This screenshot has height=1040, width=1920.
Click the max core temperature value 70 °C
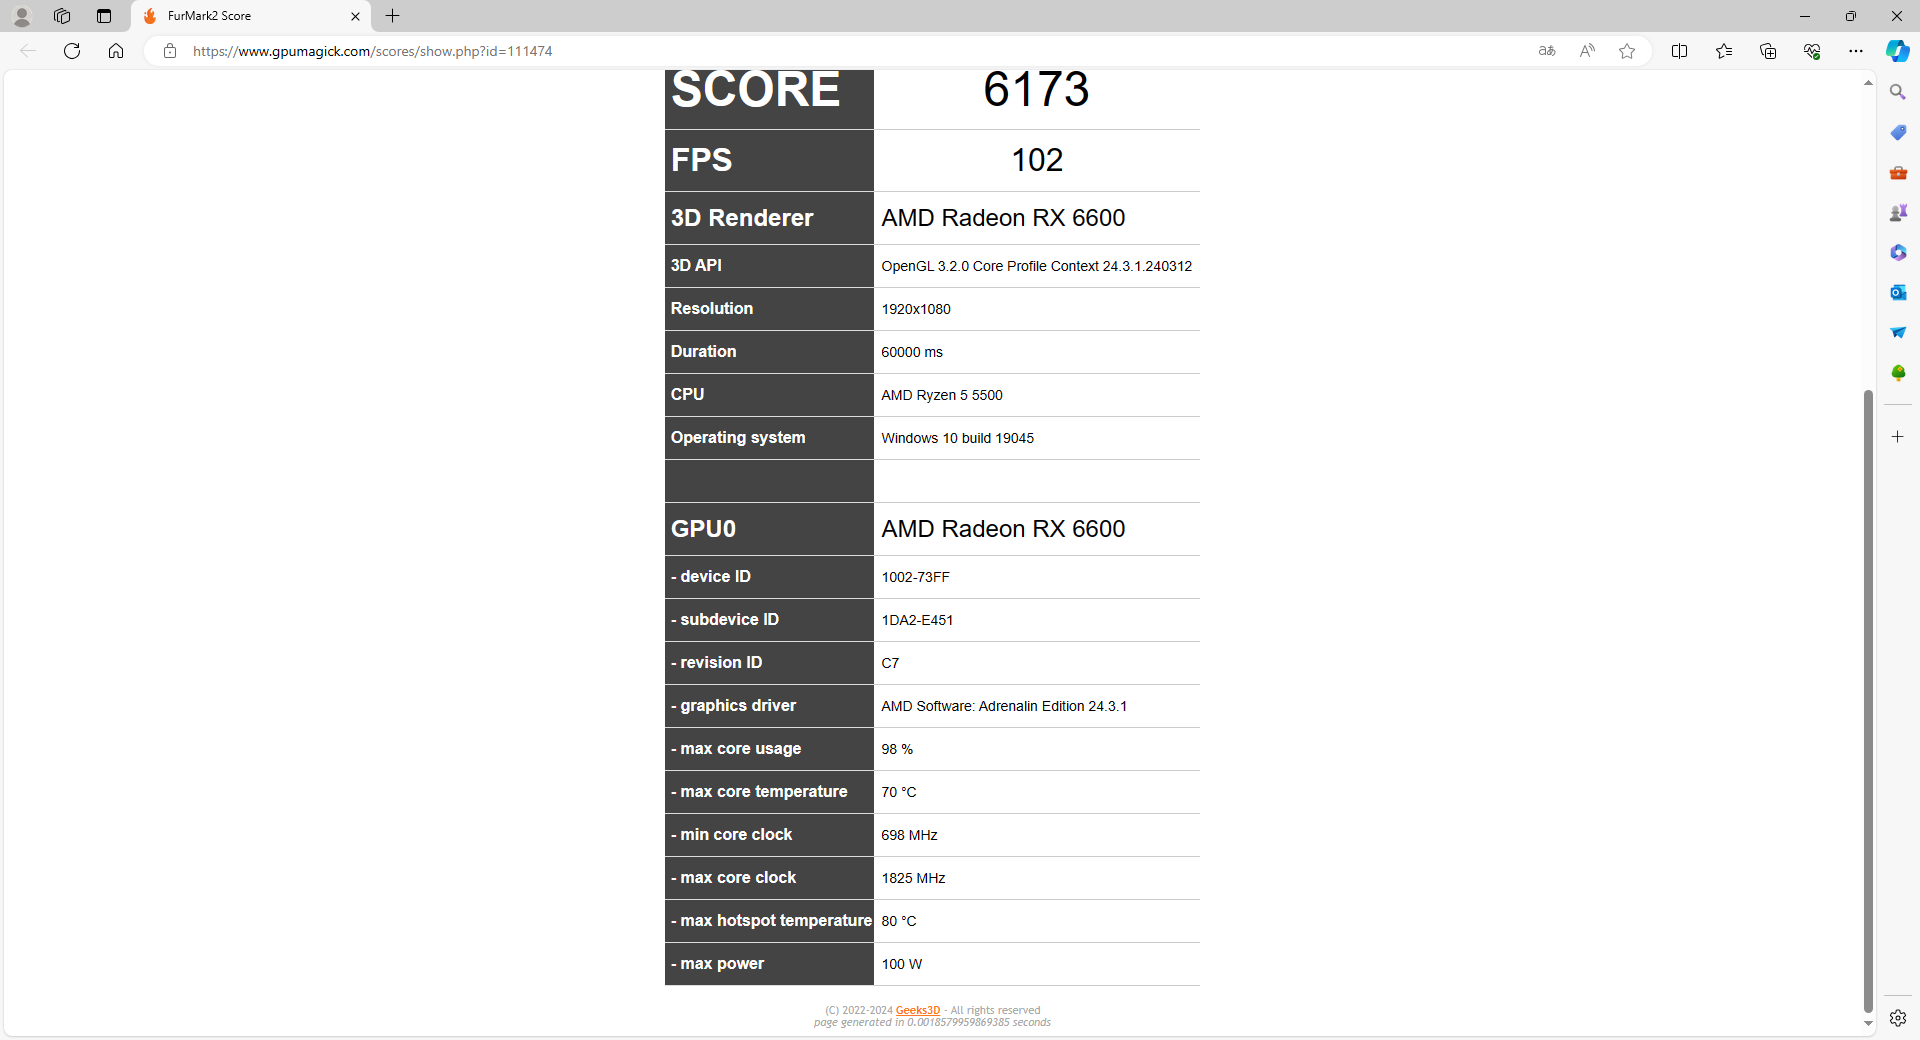click(899, 792)
